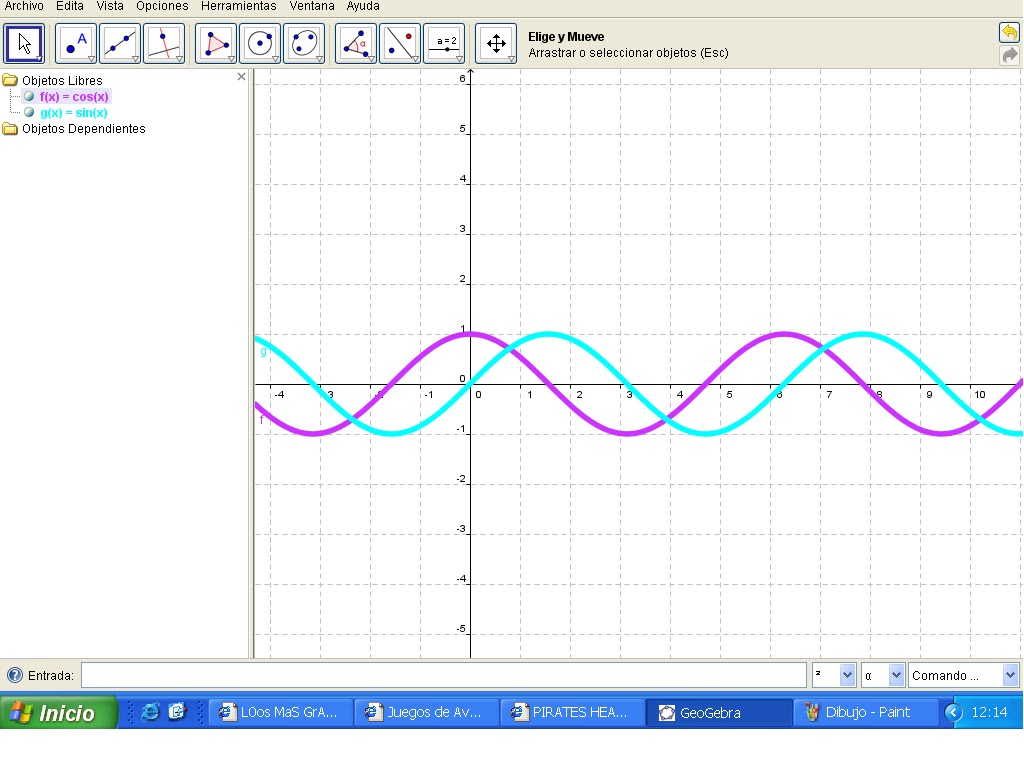
Task: Select the Angle tool
Action: pyautogui.click(x=355, y=44)
